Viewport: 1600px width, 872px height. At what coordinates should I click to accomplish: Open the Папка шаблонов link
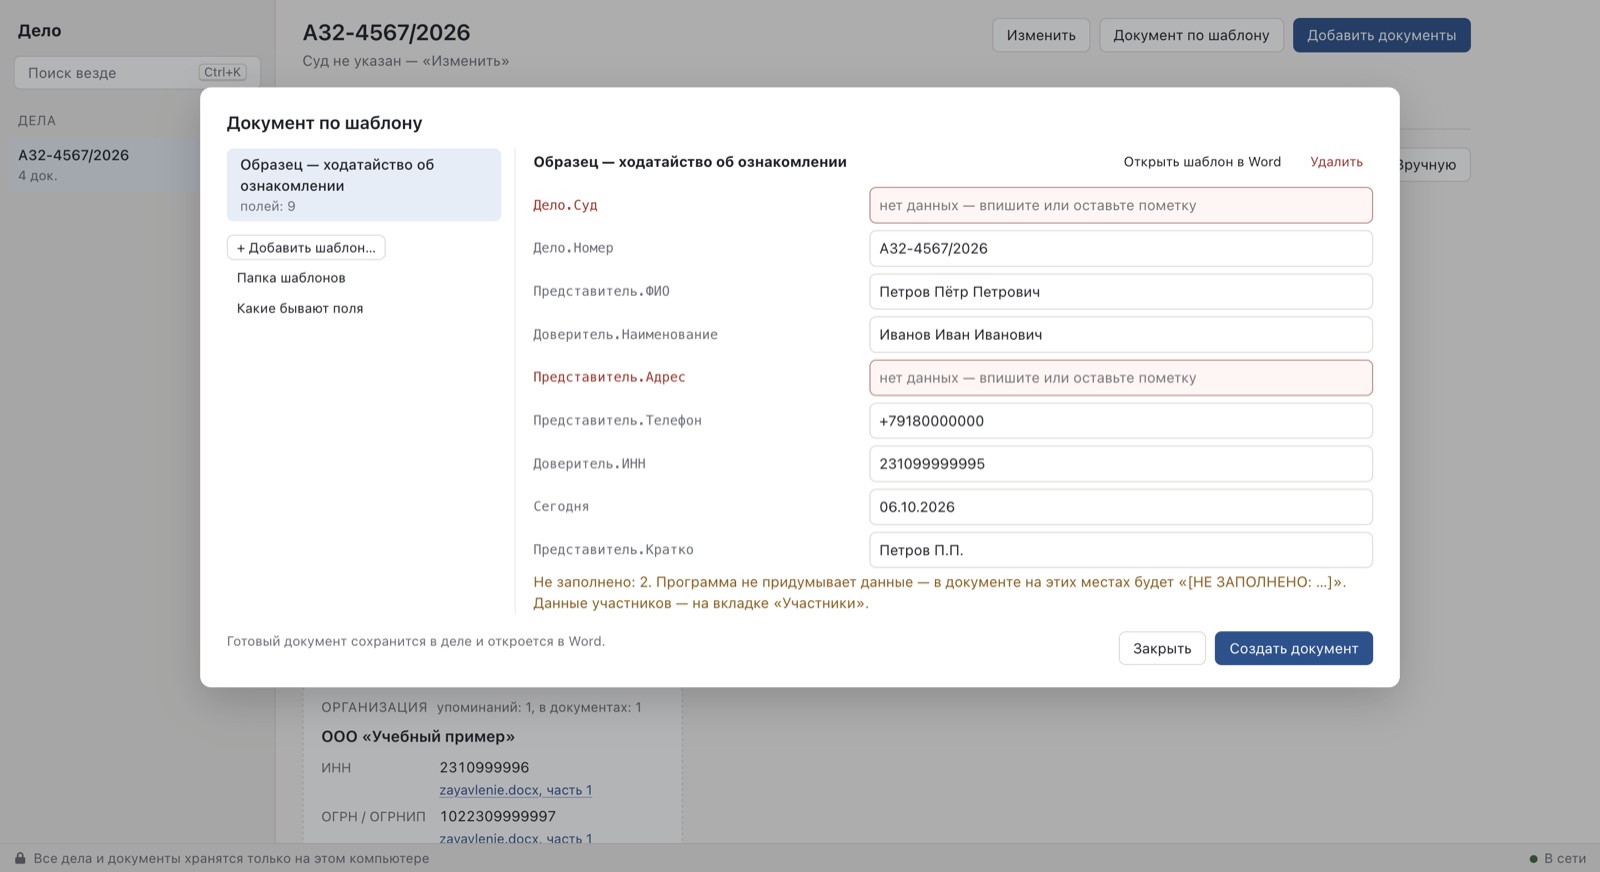291,278
